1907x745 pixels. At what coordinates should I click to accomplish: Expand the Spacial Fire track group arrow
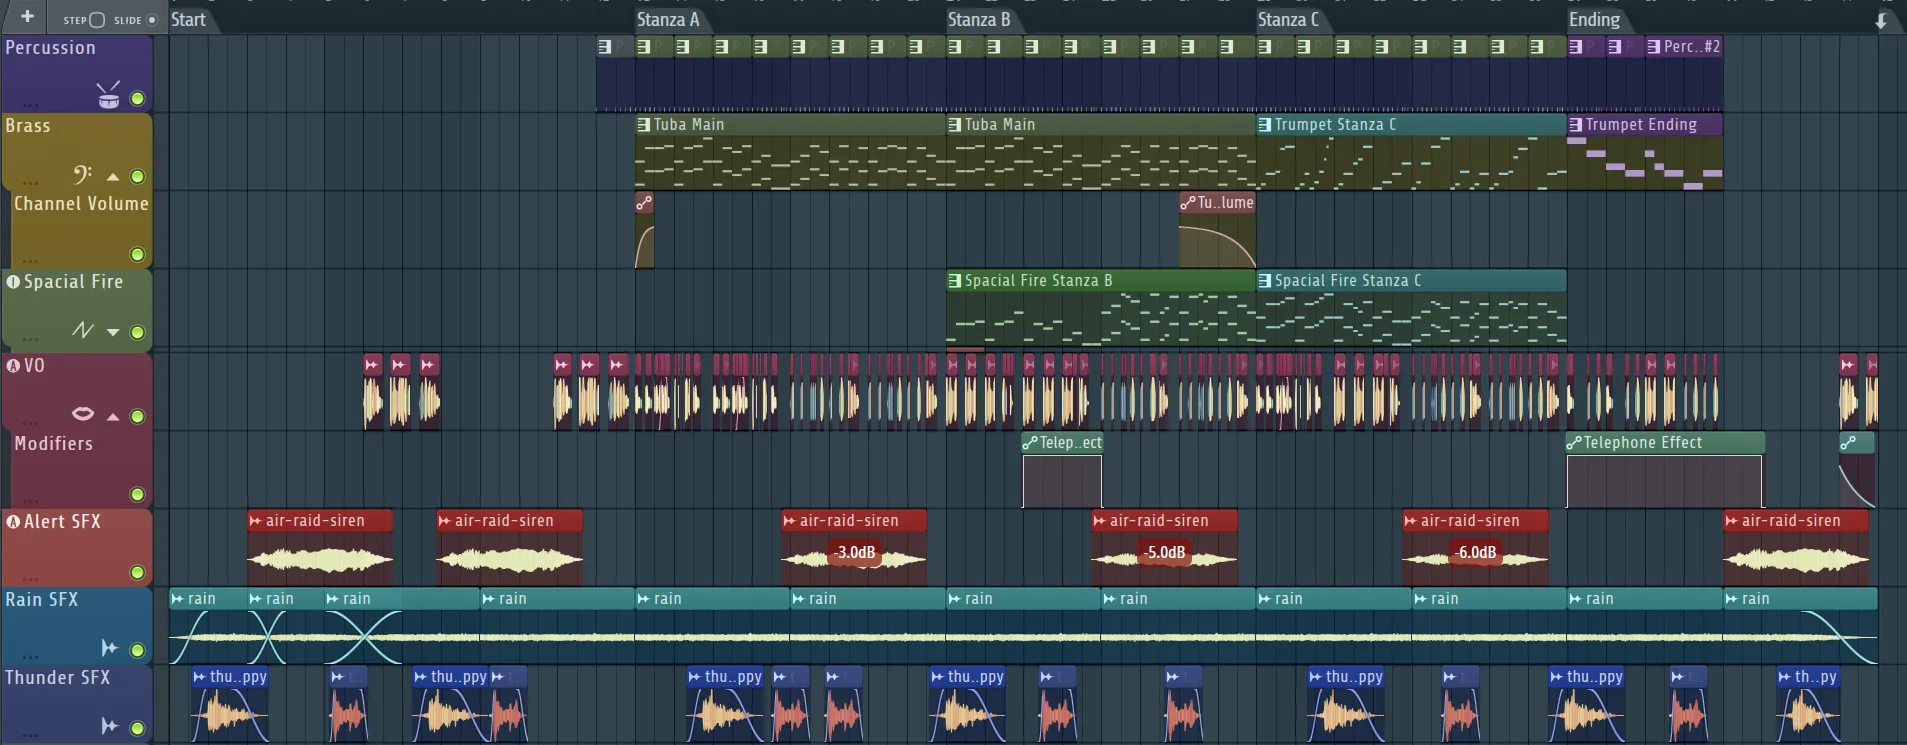point(113,332)
